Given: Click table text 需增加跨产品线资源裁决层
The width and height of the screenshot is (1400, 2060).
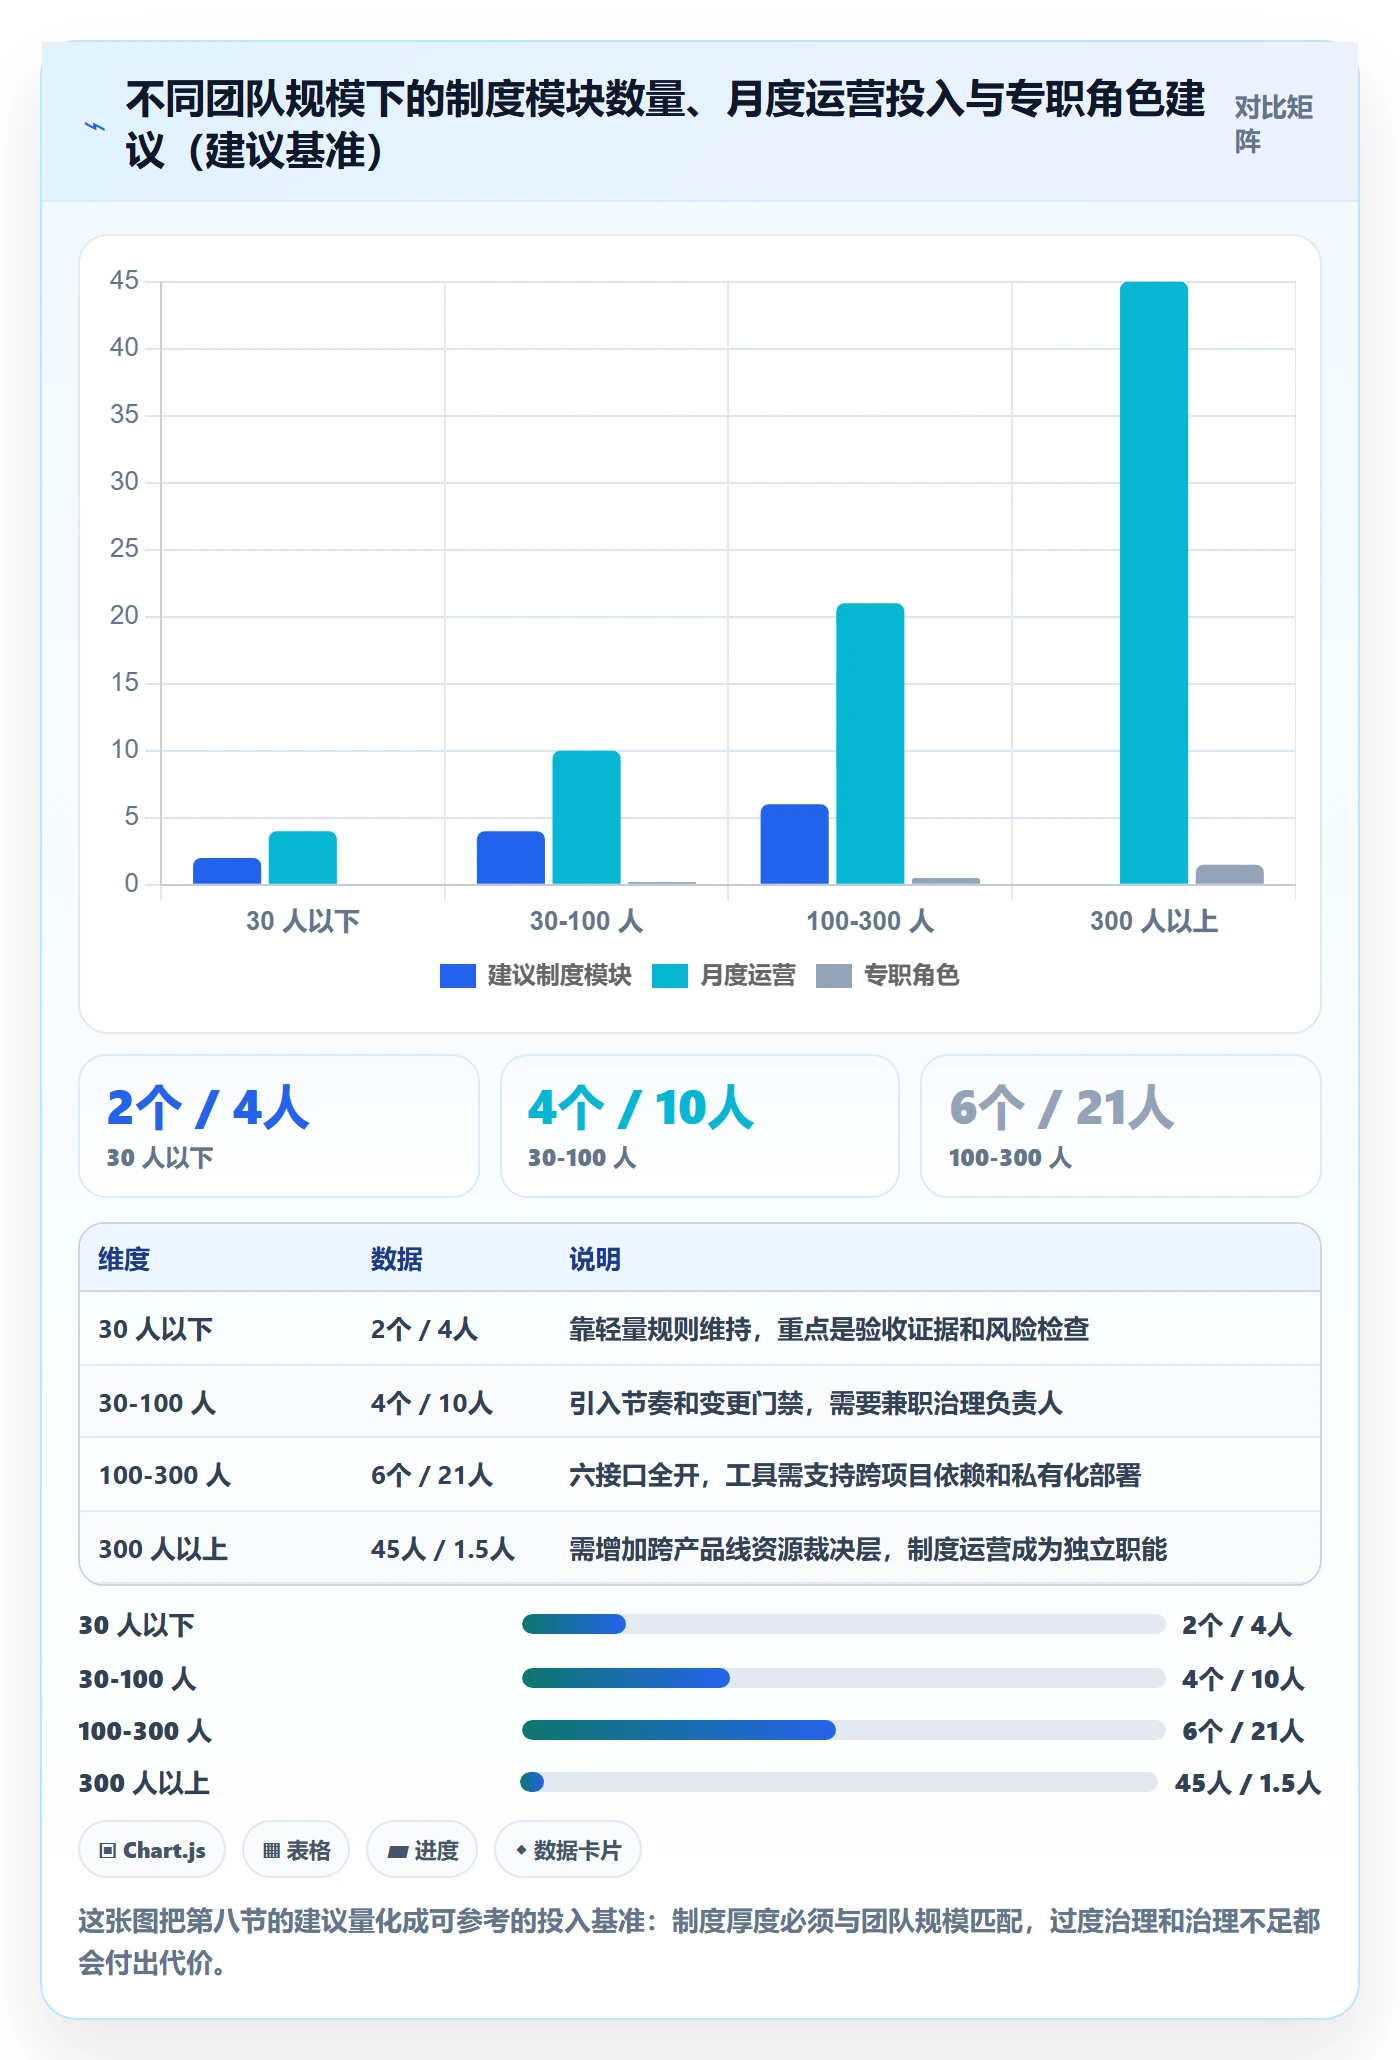Looking at the screenshot, I should [x=725, y=1549].
